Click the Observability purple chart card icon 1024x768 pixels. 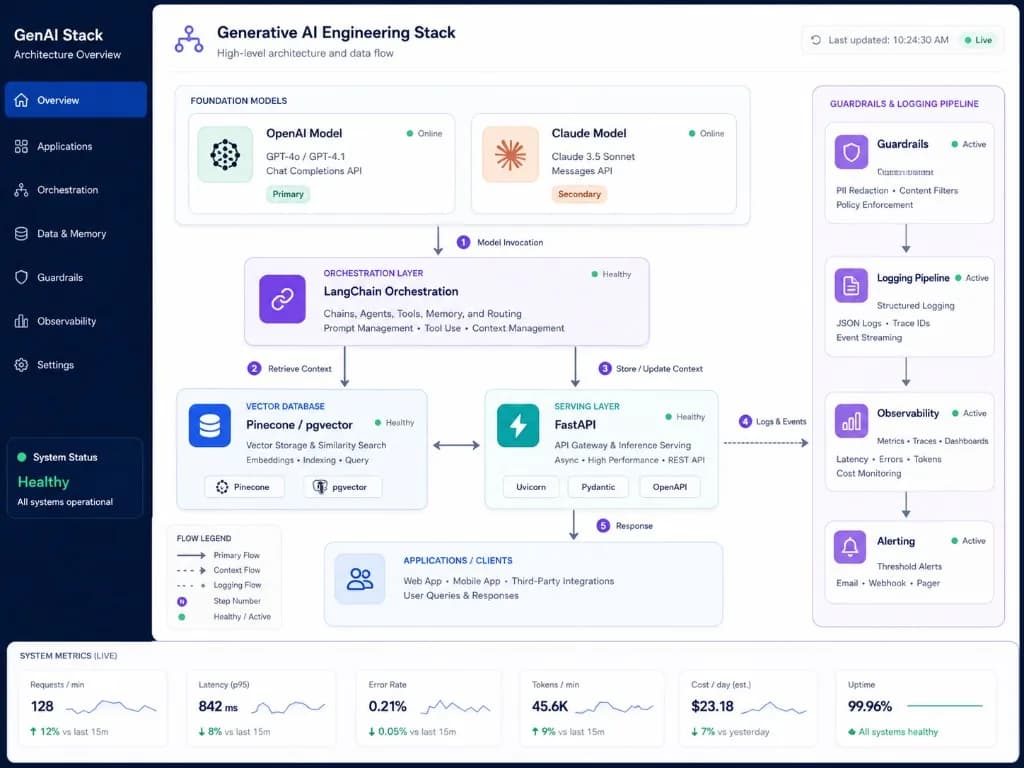click(851, 421)
